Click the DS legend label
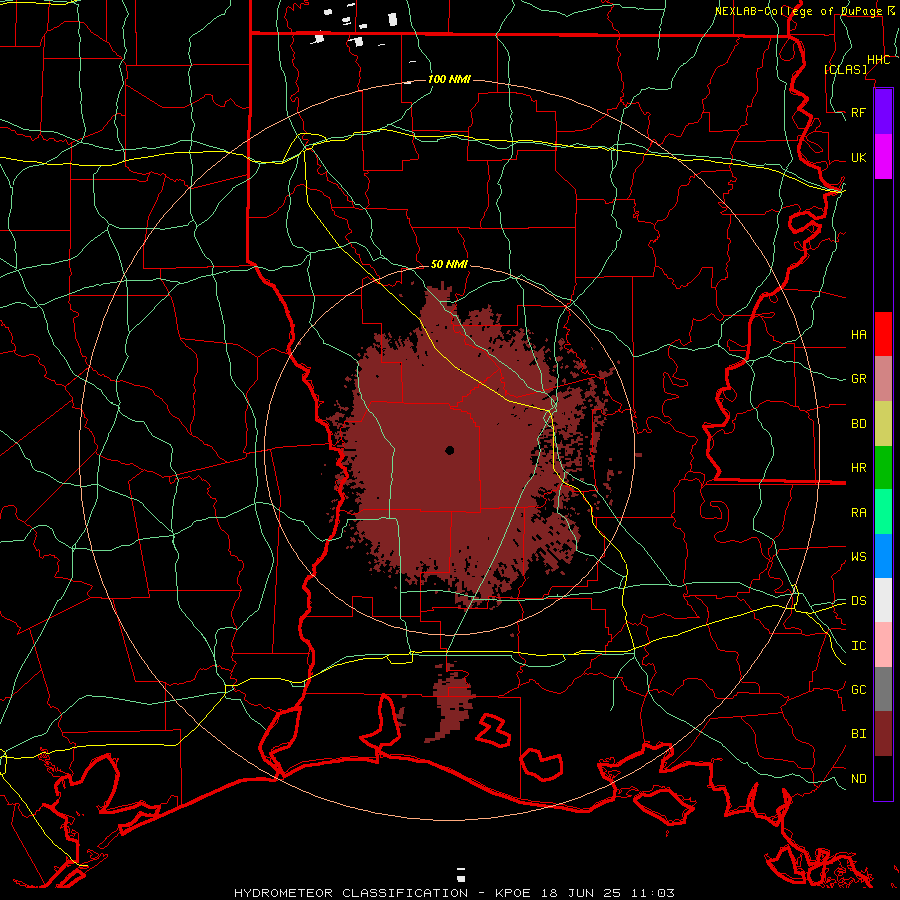This screenshot has height=900, width=900. click(858, 601)
